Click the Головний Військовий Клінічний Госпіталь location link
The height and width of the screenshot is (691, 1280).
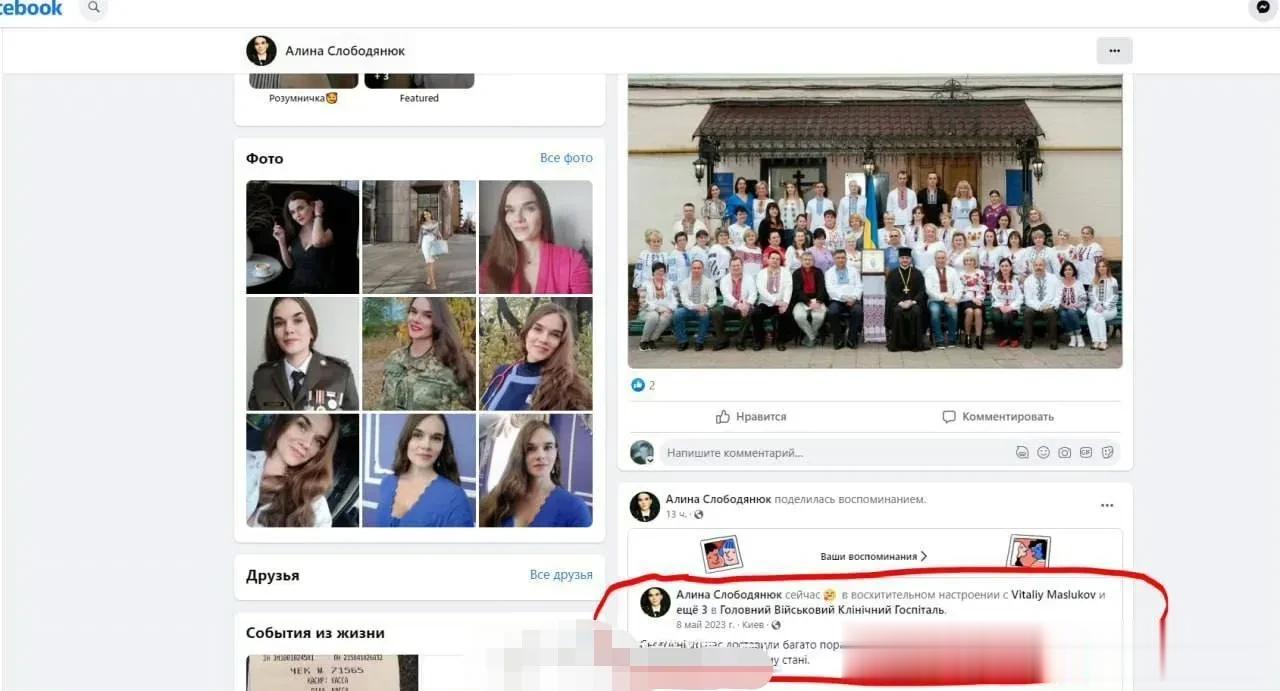832,610
